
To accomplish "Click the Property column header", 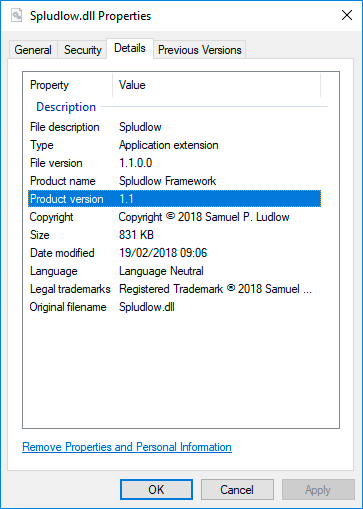I will [x=68, y=85].
